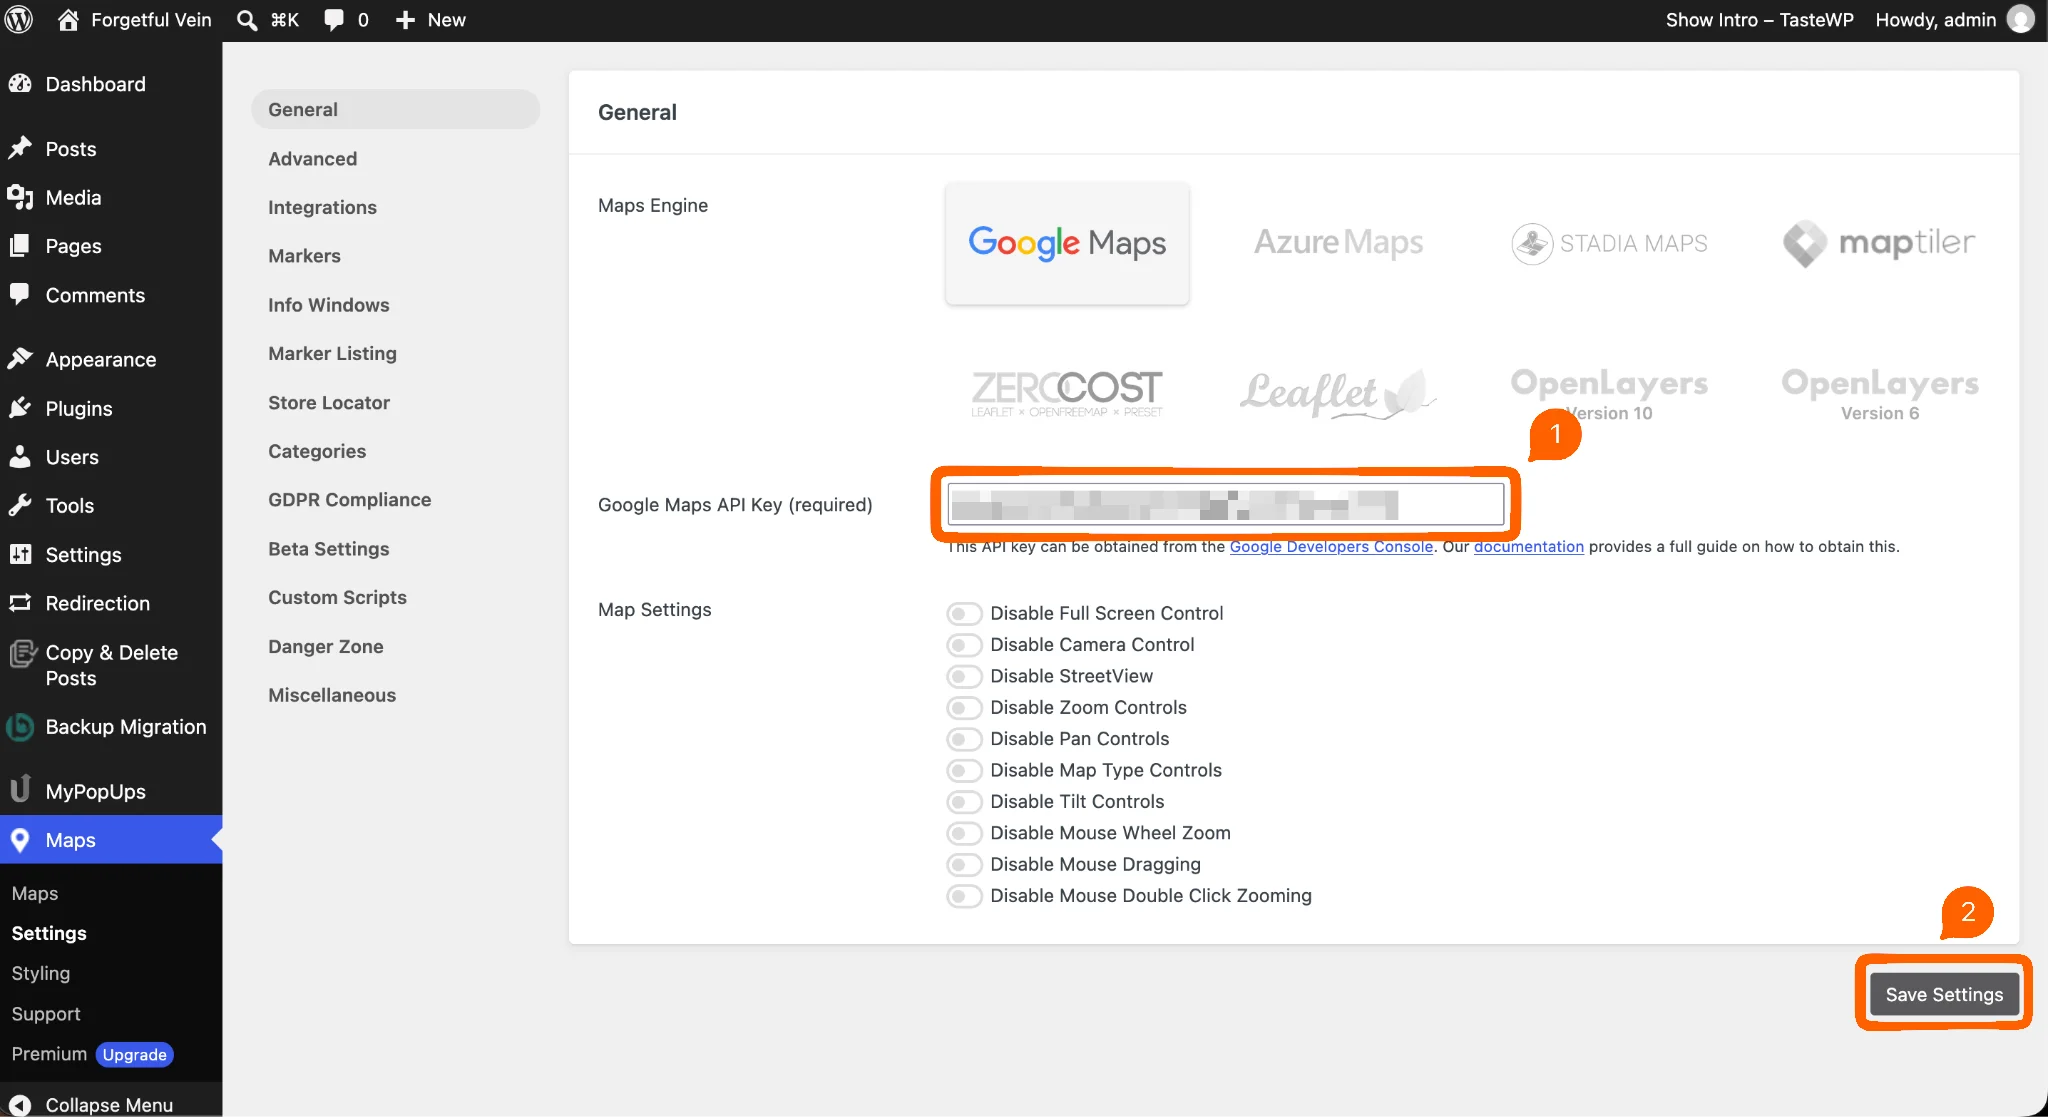Toggle Disable Full Screen Control
The image size is (2048, 1117).
(x=964, y=613)
